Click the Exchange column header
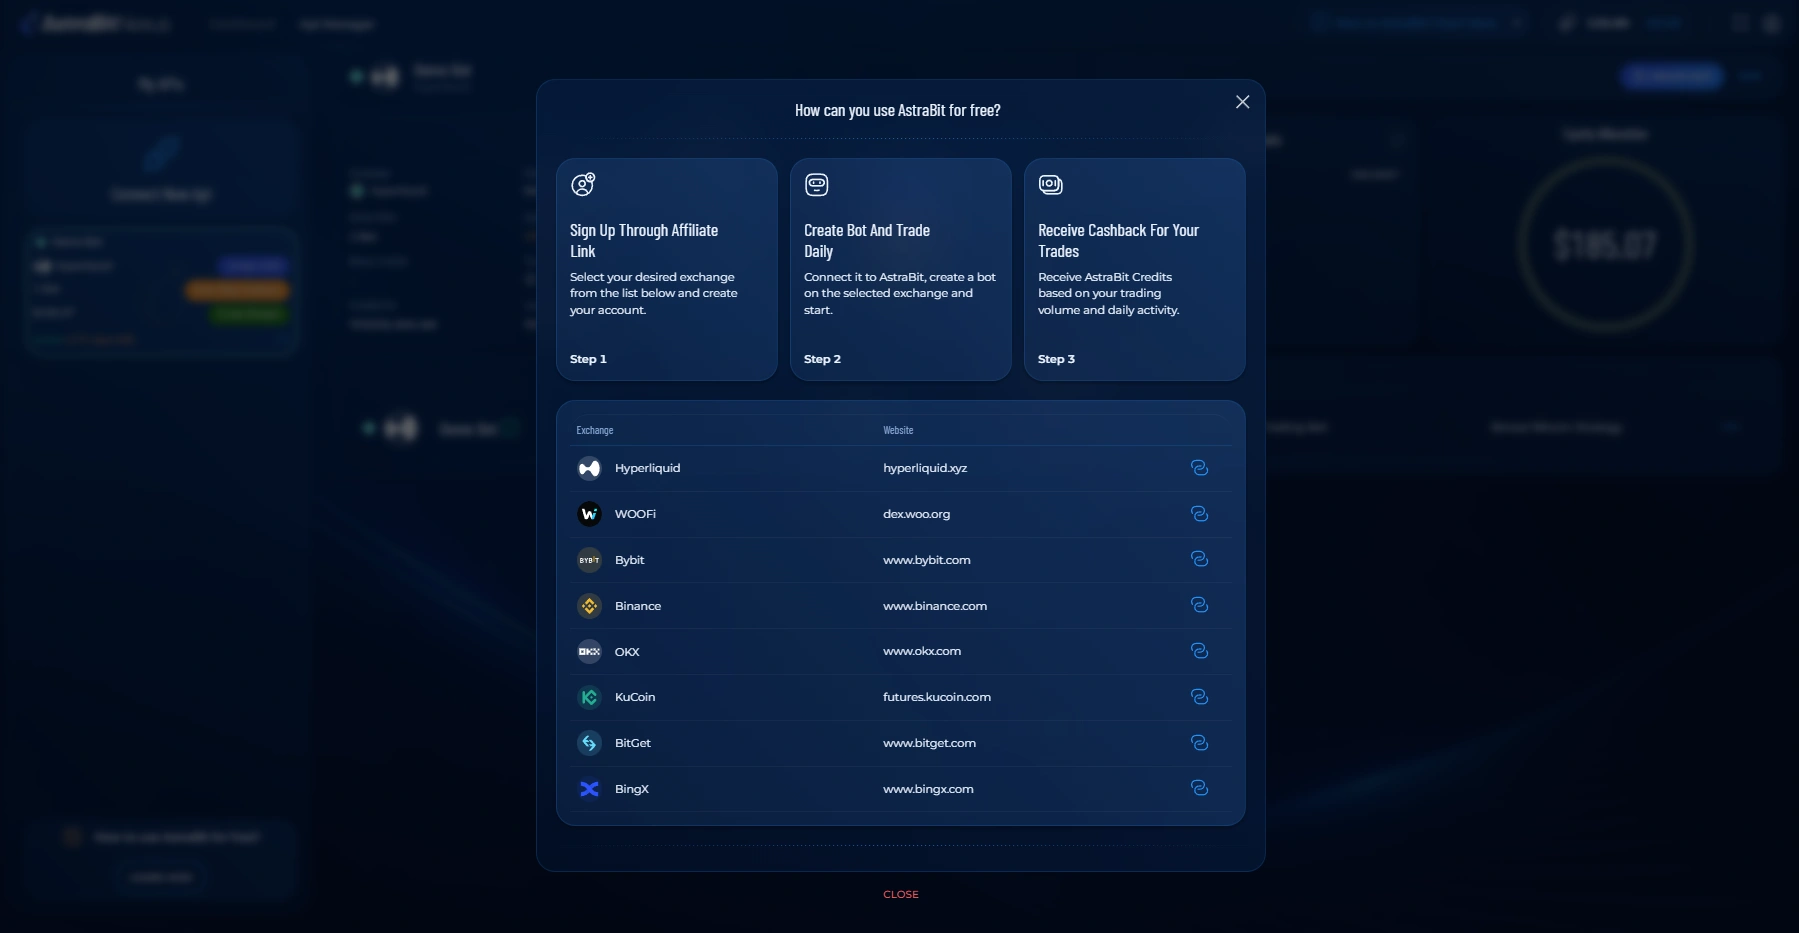This screenshot has height=933, width=1799. click(595, 430)
